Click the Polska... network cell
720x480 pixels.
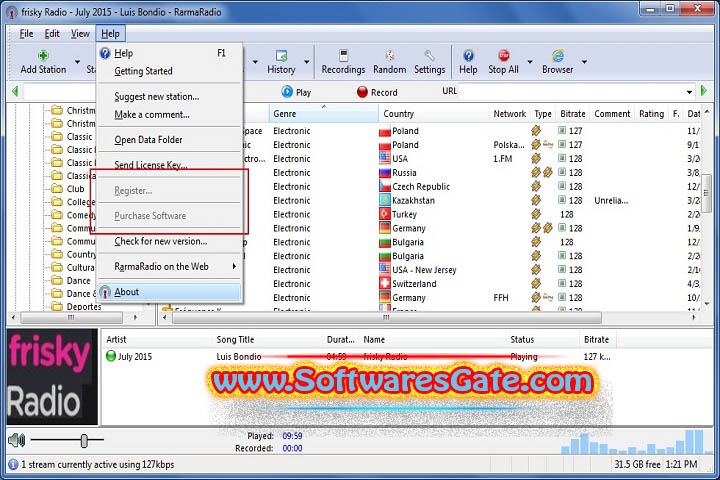point(508,145)
